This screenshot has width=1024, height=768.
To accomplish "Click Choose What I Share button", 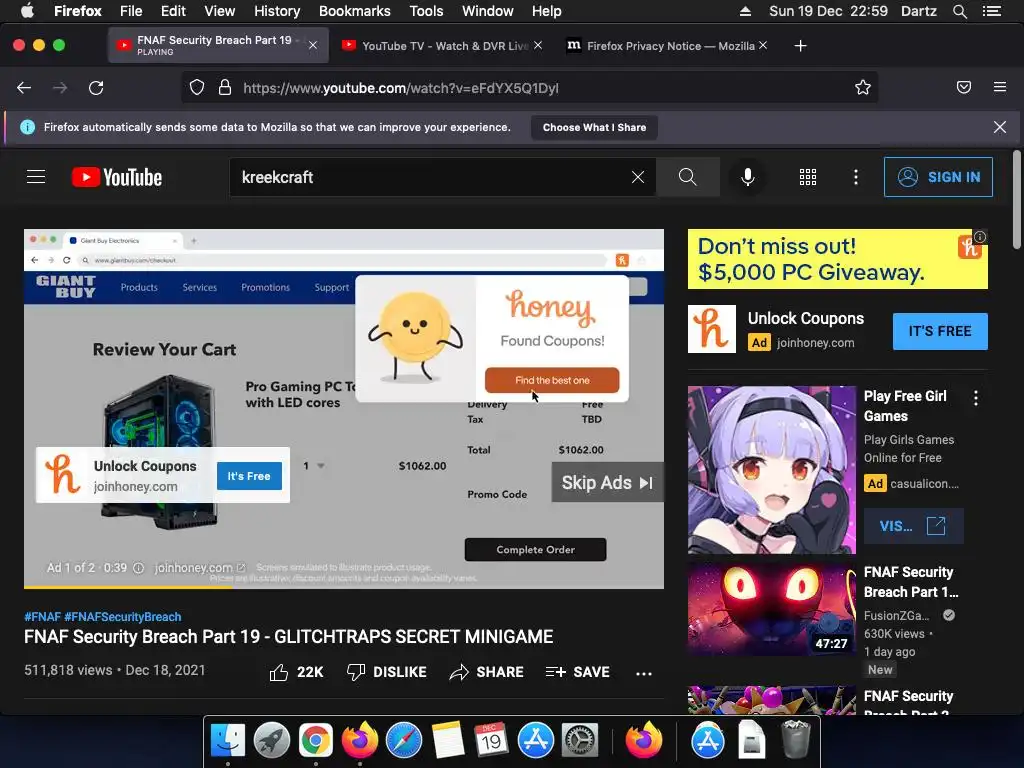I will pos(594,127).
